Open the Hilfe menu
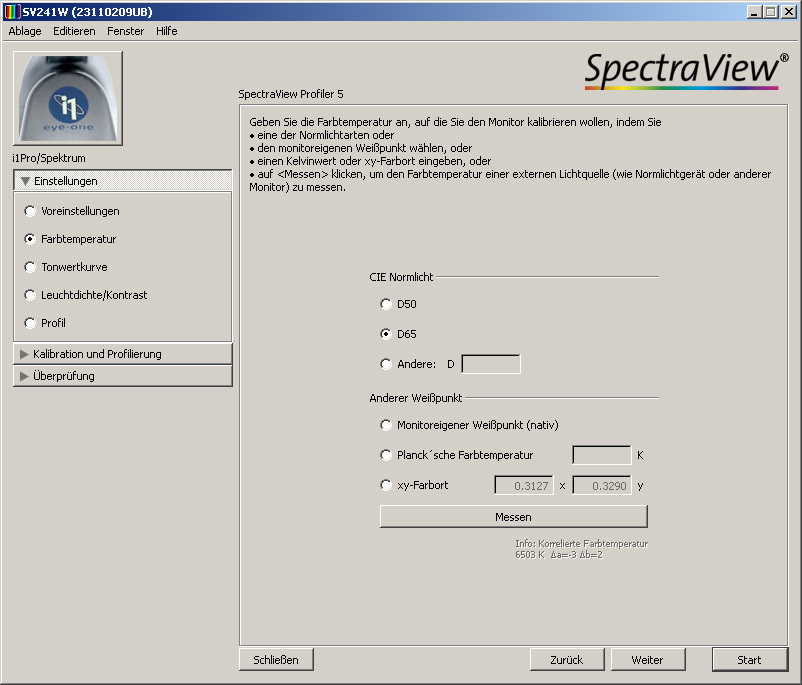This screenshot has width=802, height=685. (167, 31)
